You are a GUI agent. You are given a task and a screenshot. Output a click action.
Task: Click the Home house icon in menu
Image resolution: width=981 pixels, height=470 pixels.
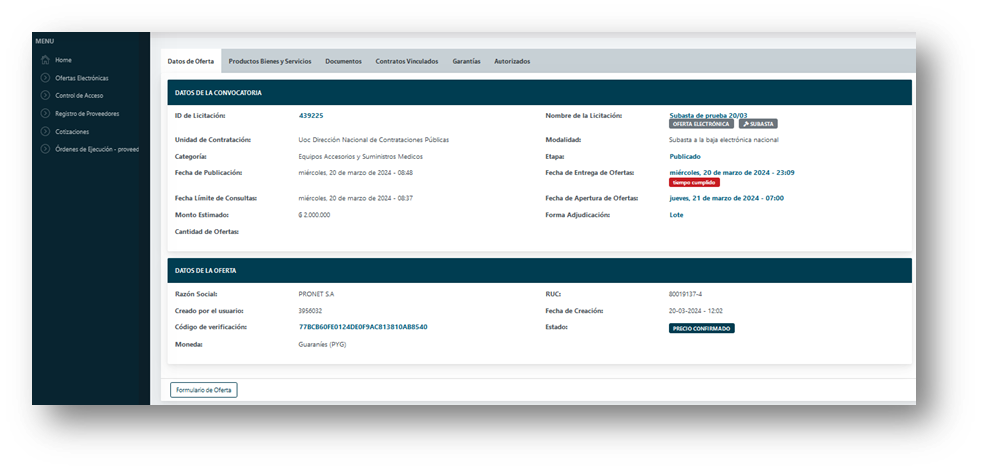click(x=44, y=60)
